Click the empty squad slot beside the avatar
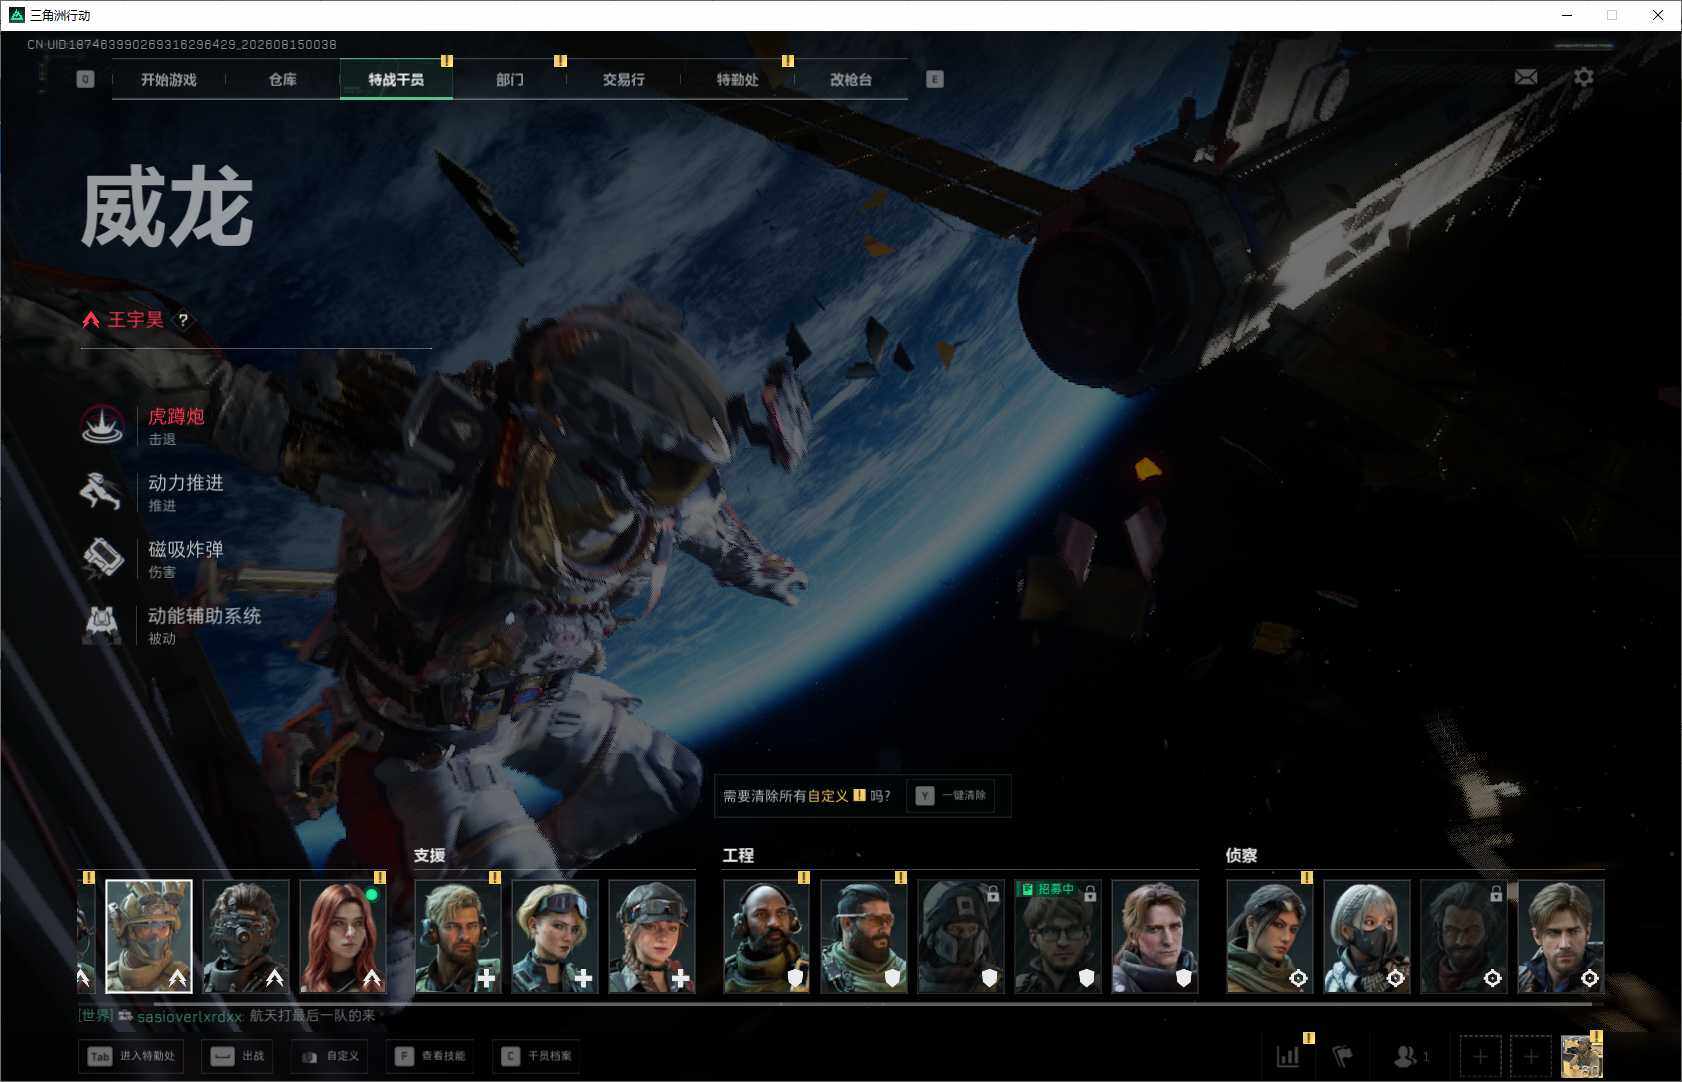Image resolution: width=1682 pixels, height=1082 pixels. tap(1531, 1056)
